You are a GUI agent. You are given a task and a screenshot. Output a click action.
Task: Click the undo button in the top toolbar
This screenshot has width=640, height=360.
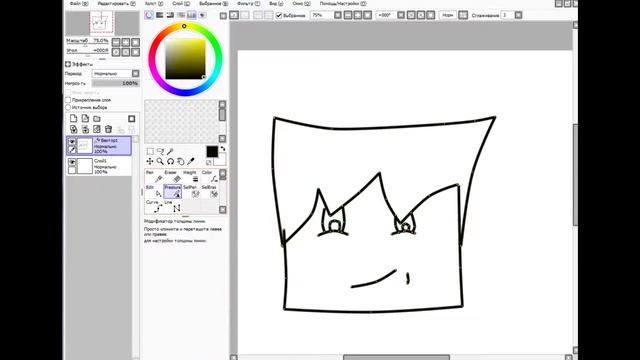[234, 15]
